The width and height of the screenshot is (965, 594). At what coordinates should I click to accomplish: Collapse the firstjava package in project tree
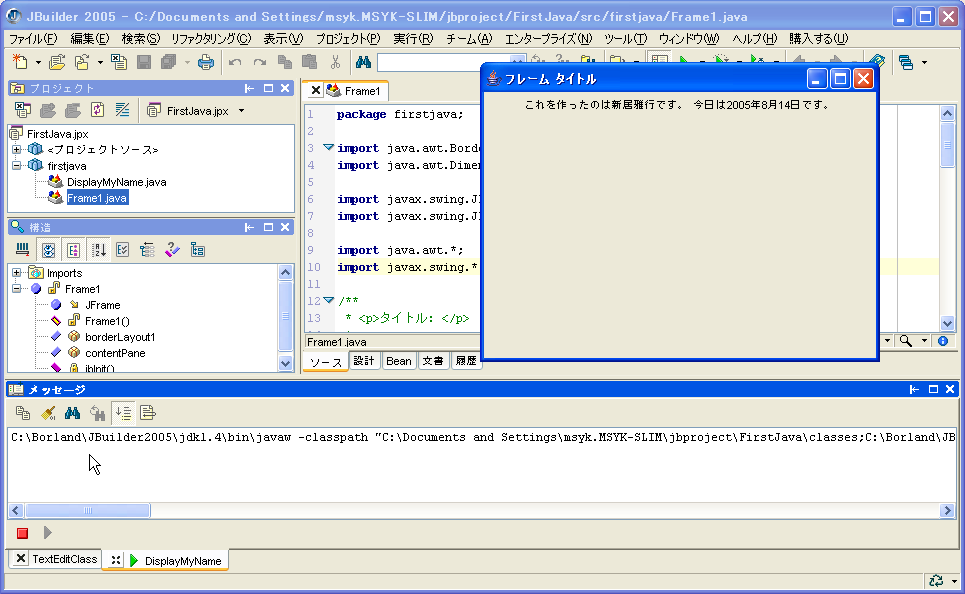click(x=17, y=165)
